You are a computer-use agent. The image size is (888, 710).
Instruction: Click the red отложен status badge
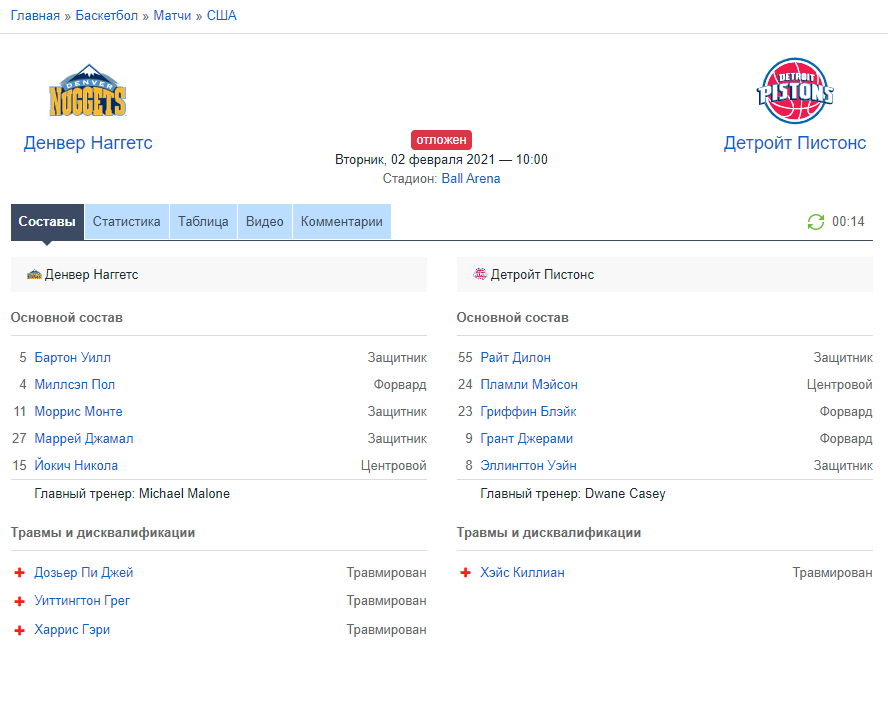[x=441, y=140]
